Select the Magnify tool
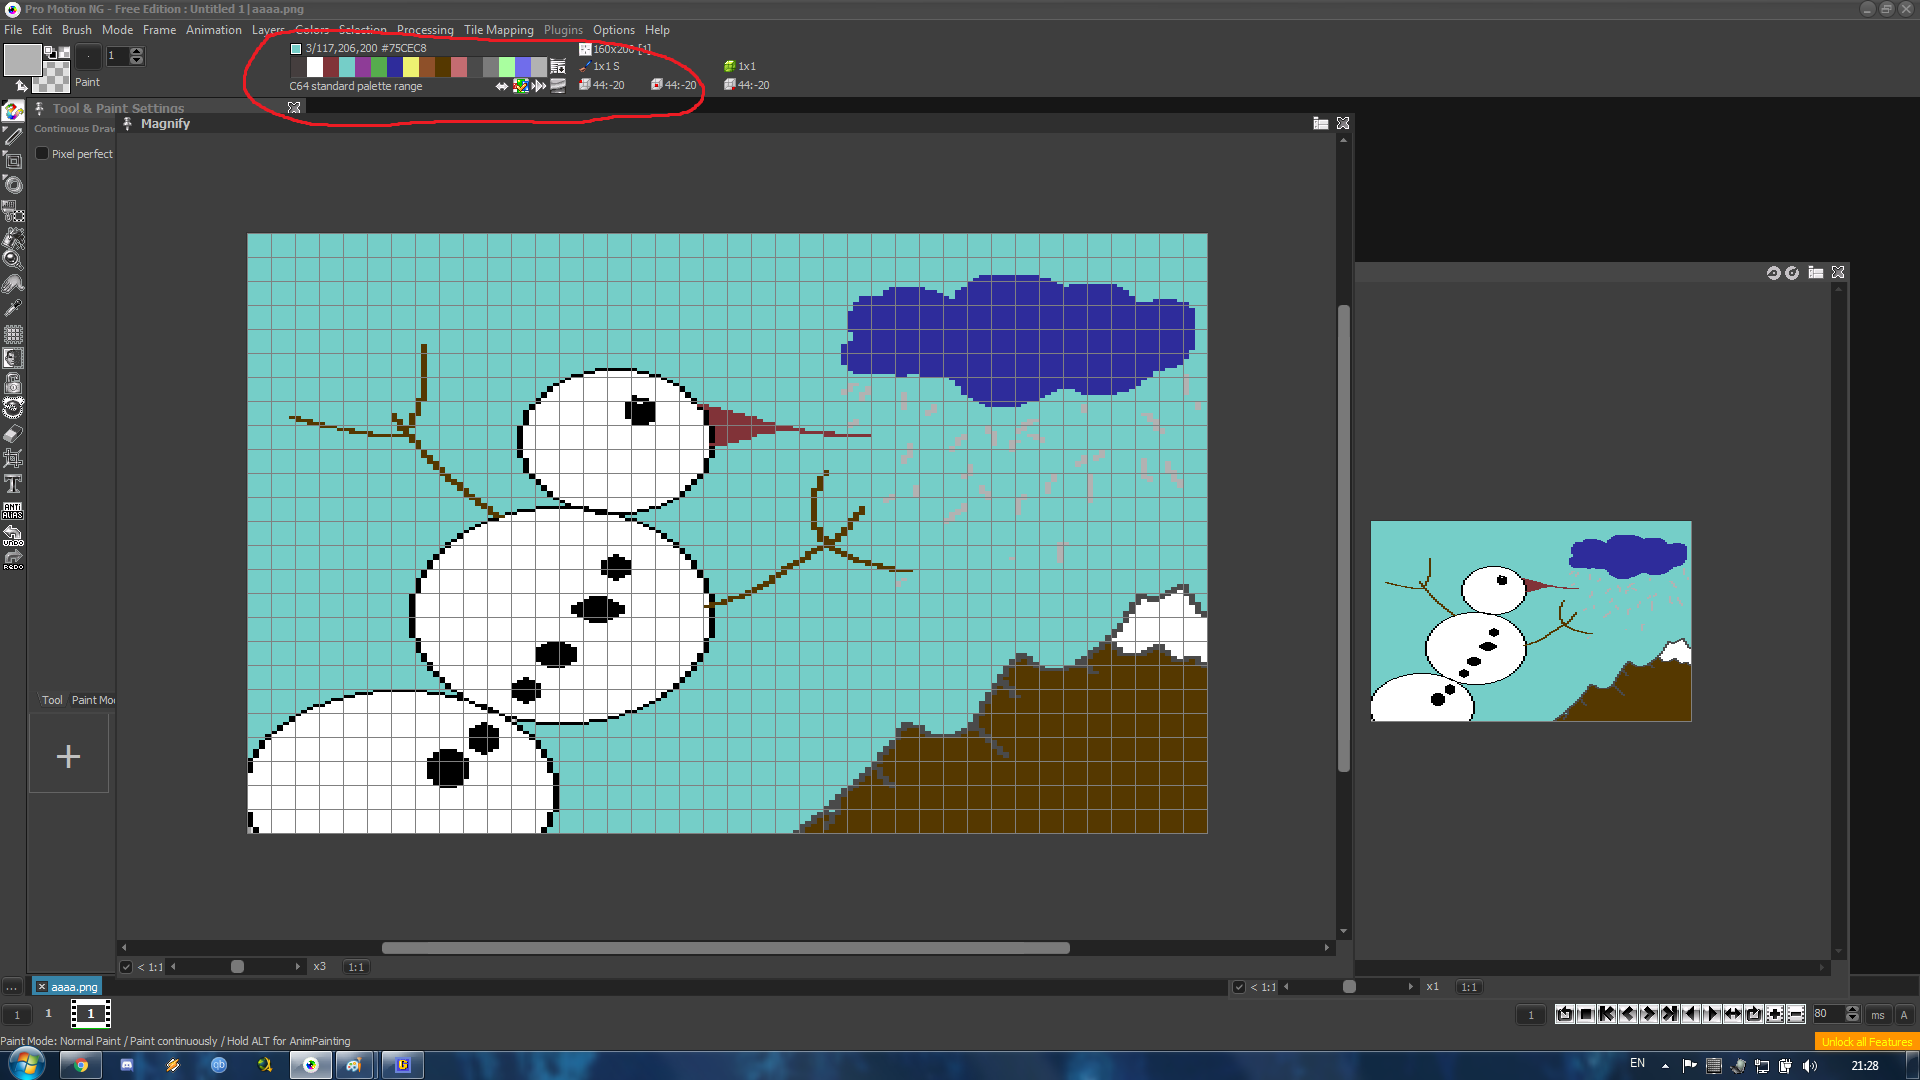The width and height of the screenshot is (1920, 1080). (x=13, y=258)
